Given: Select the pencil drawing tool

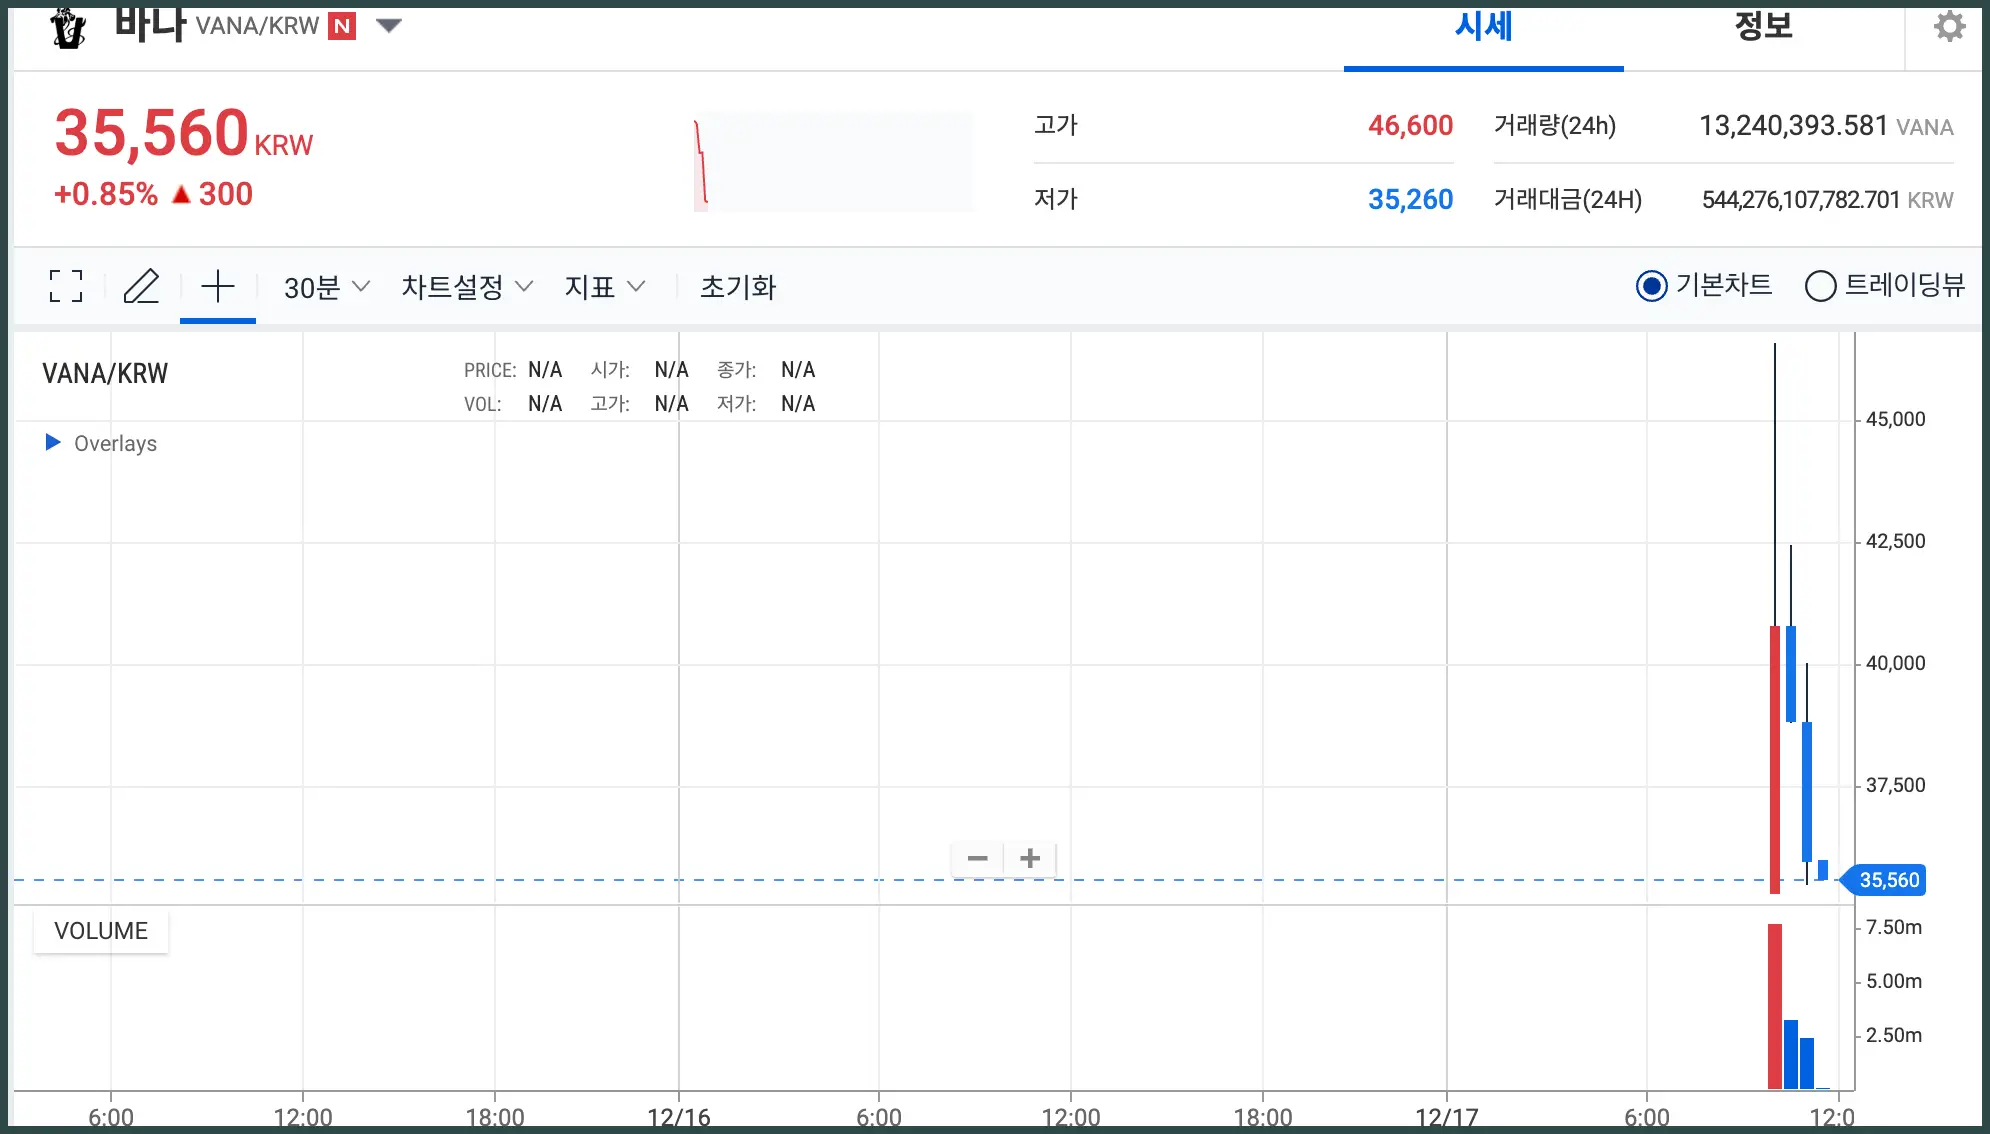Looking at the screenshot, I should (x=141, y=287).
